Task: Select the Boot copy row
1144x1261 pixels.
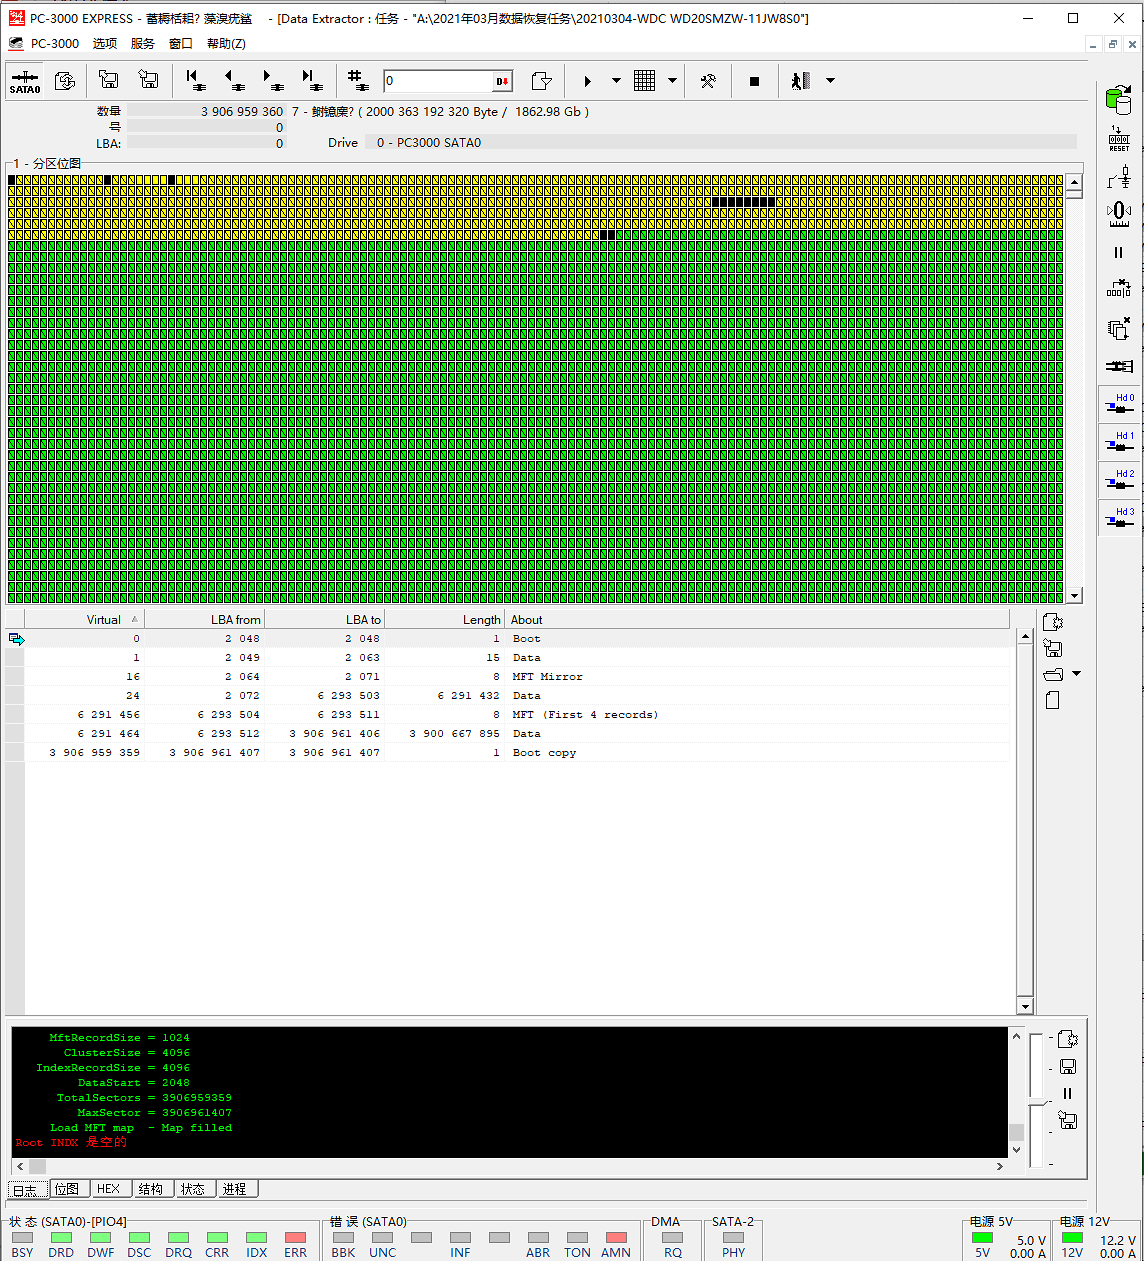Action: (507, 753)
